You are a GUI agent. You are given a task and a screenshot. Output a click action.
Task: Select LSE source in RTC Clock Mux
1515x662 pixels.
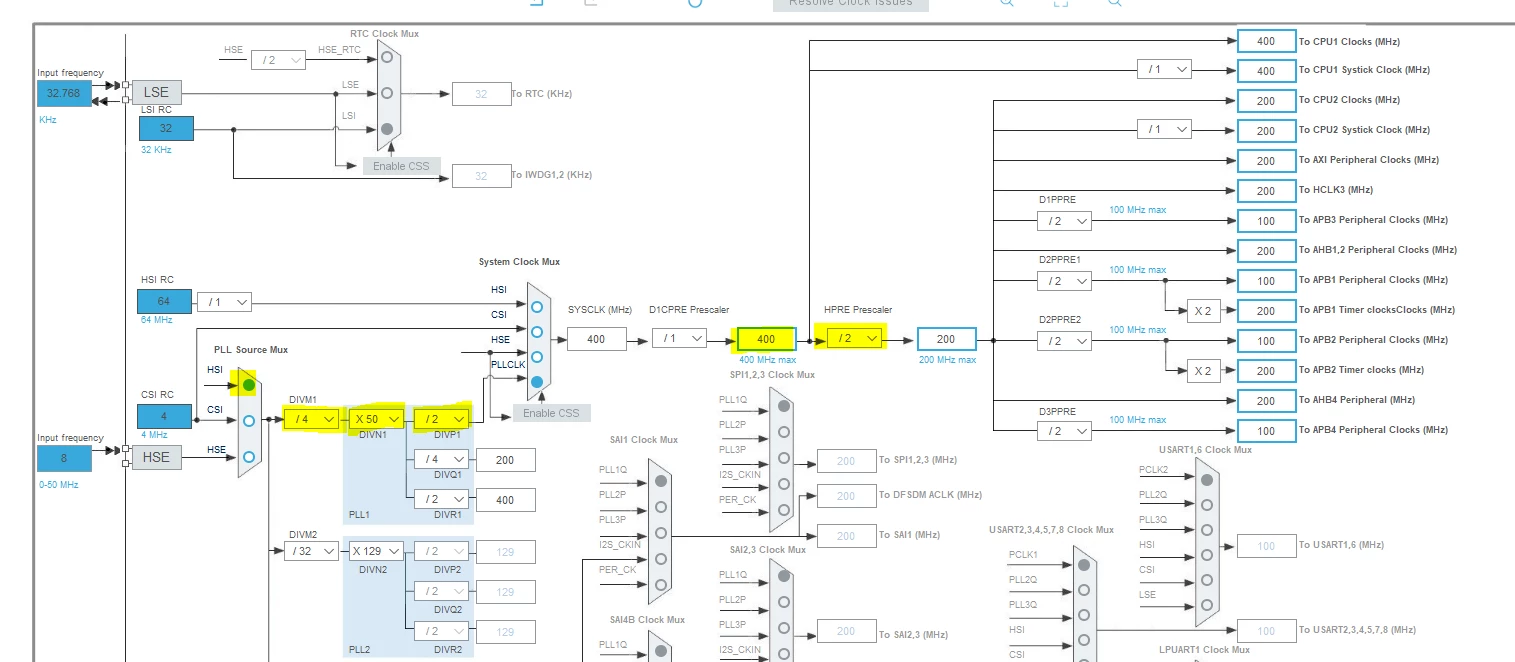click(x=386, y=93)
